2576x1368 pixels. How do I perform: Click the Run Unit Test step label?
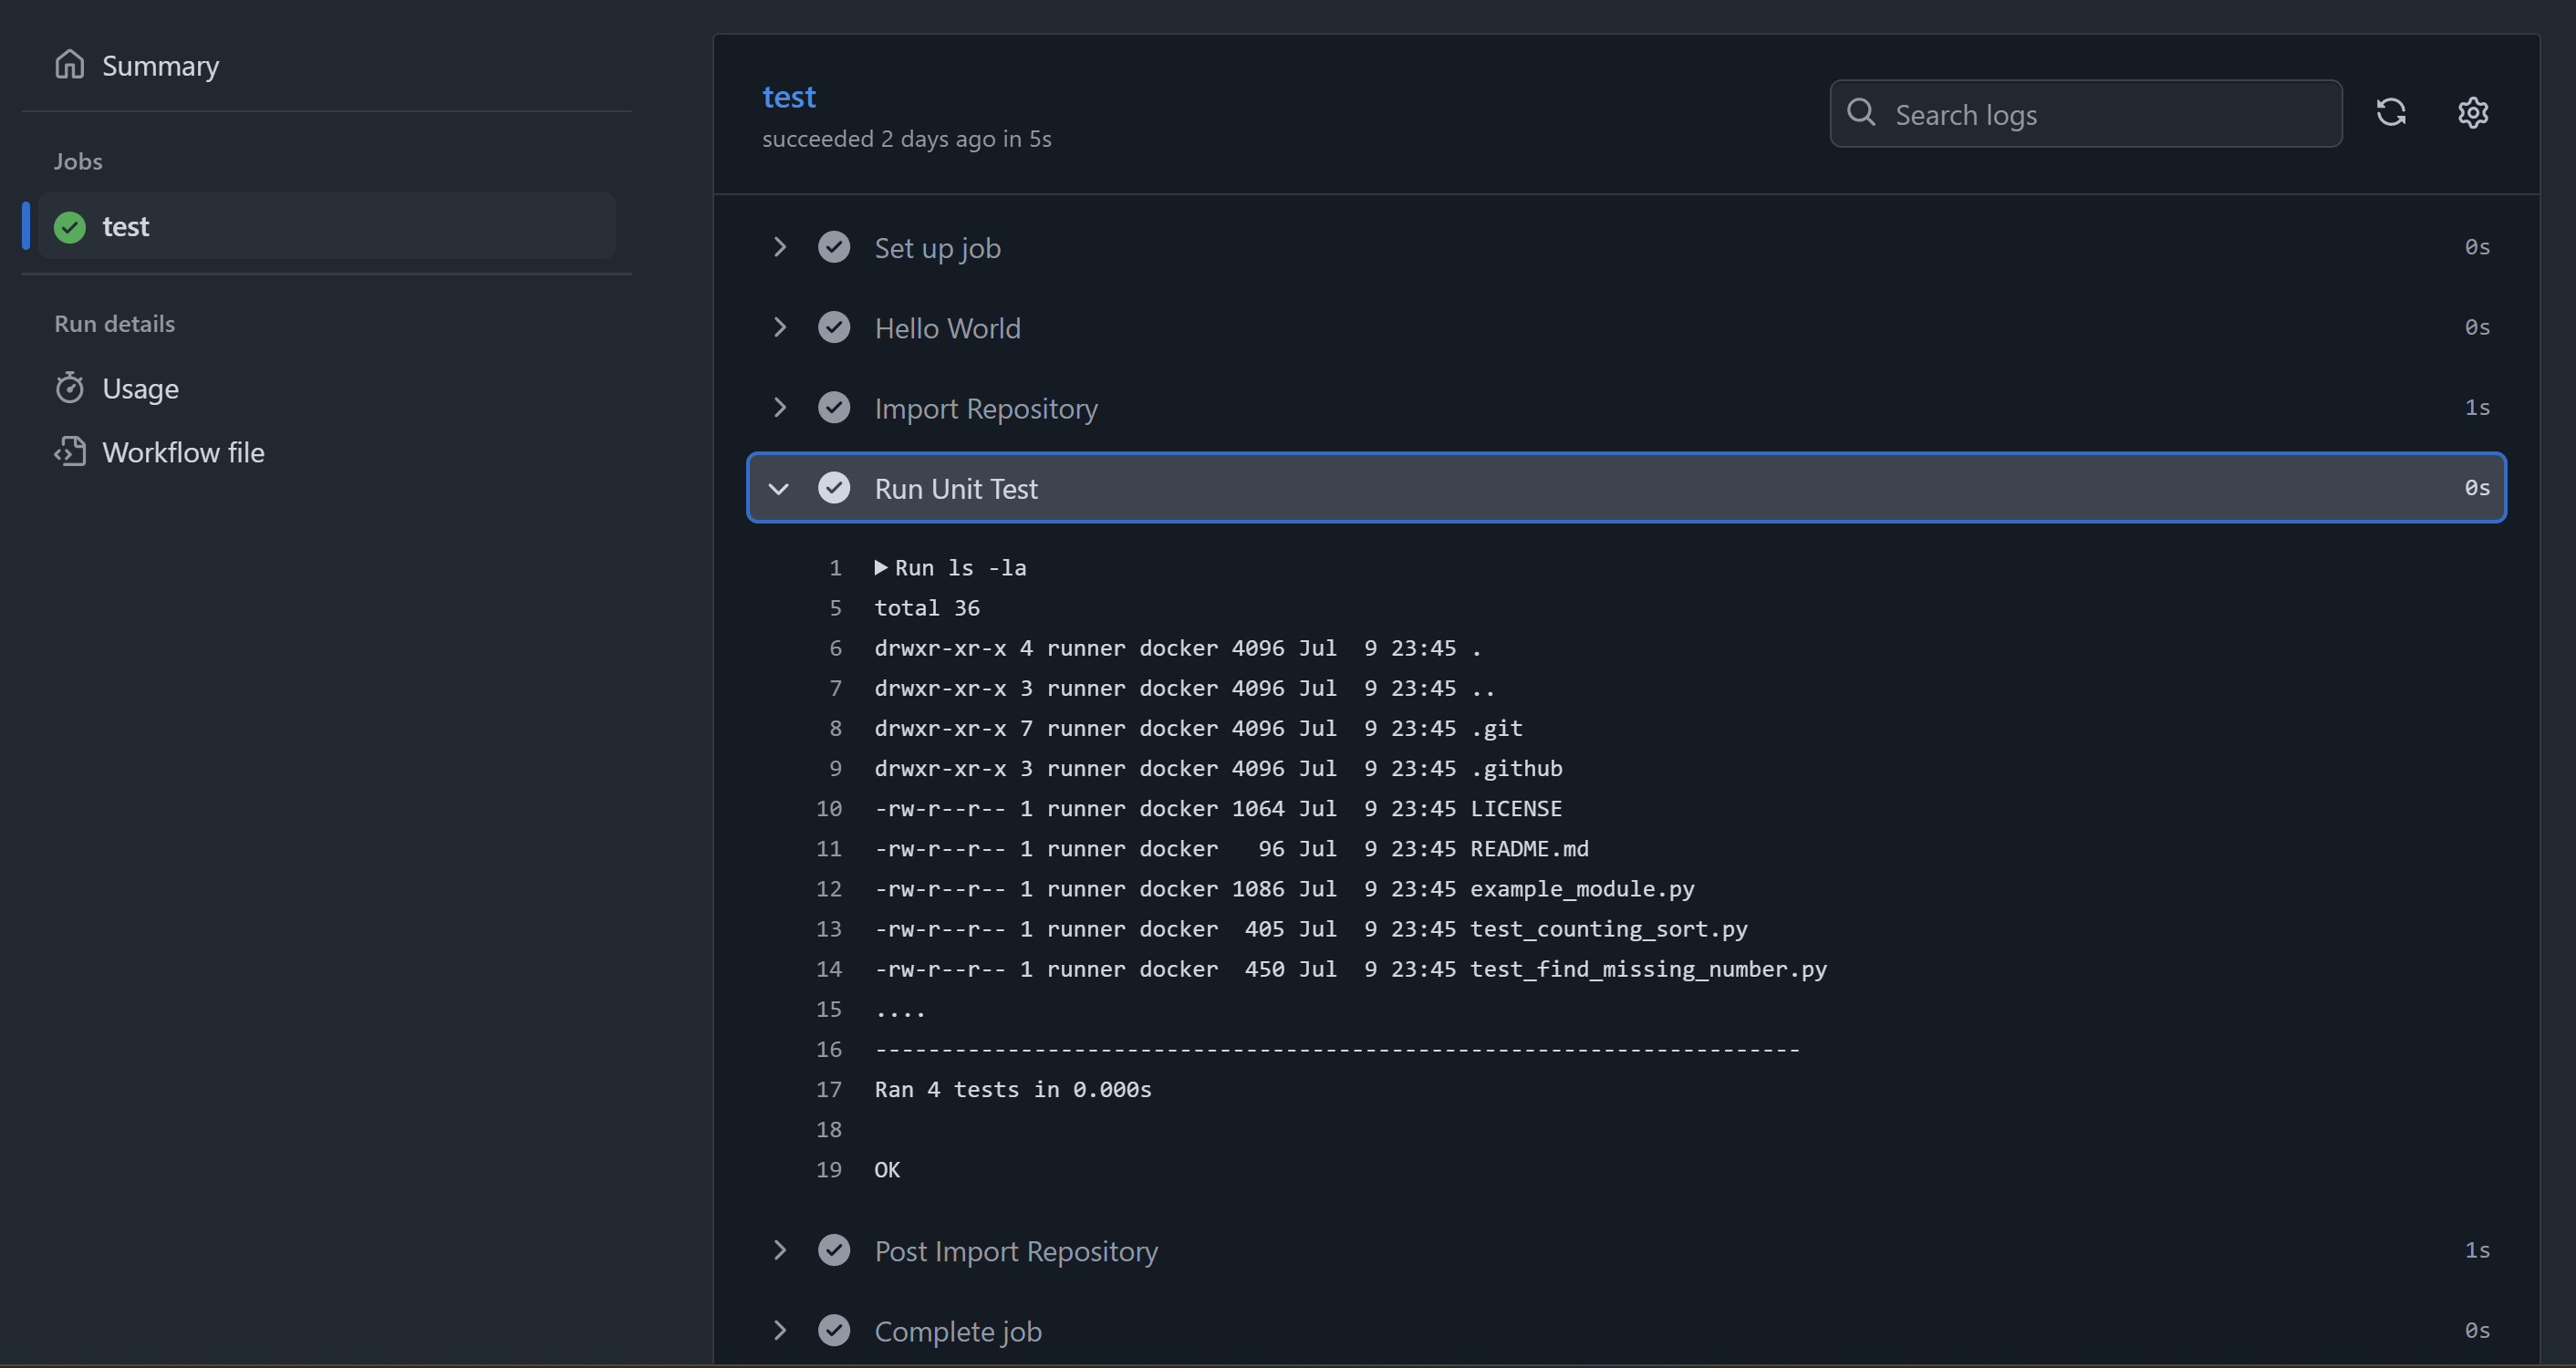point(956,489)
